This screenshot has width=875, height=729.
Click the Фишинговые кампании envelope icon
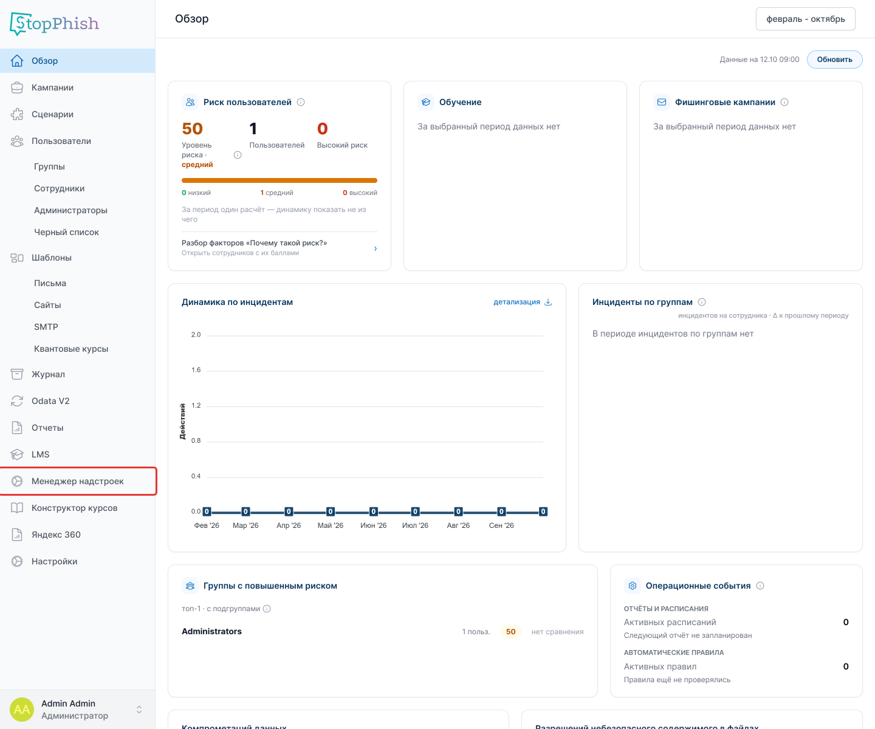click(661, 102)
